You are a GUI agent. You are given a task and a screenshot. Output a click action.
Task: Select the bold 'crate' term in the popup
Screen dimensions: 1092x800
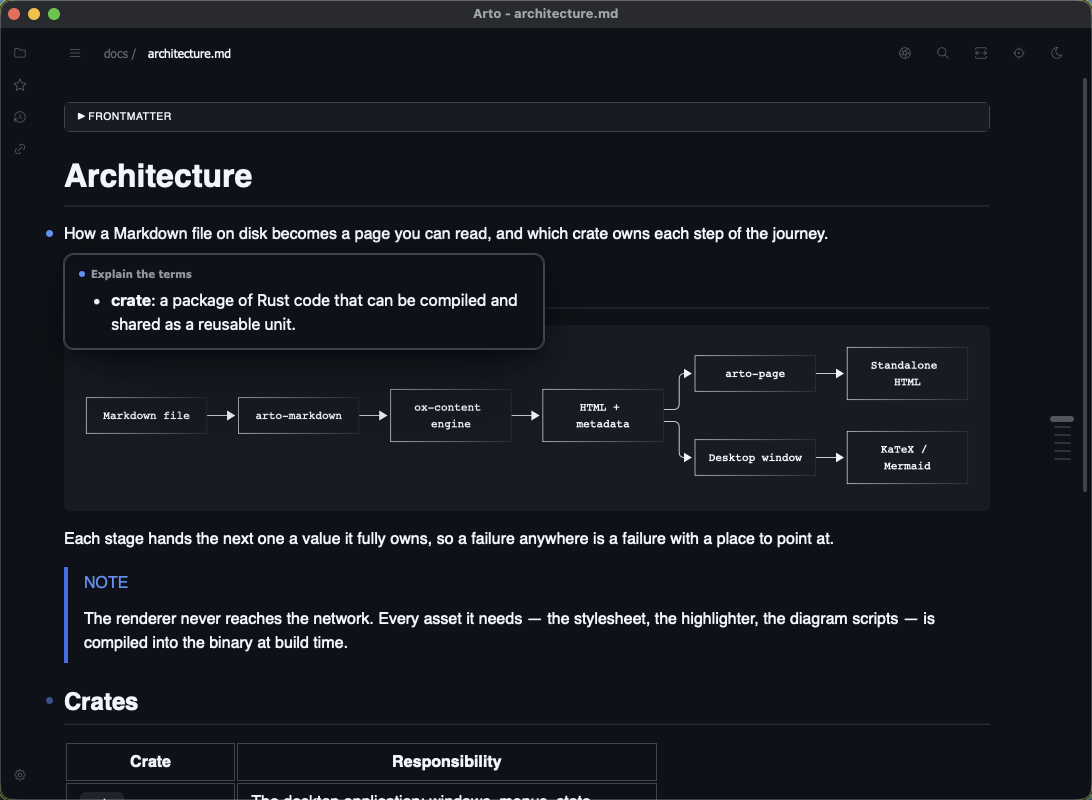(131, 300)
